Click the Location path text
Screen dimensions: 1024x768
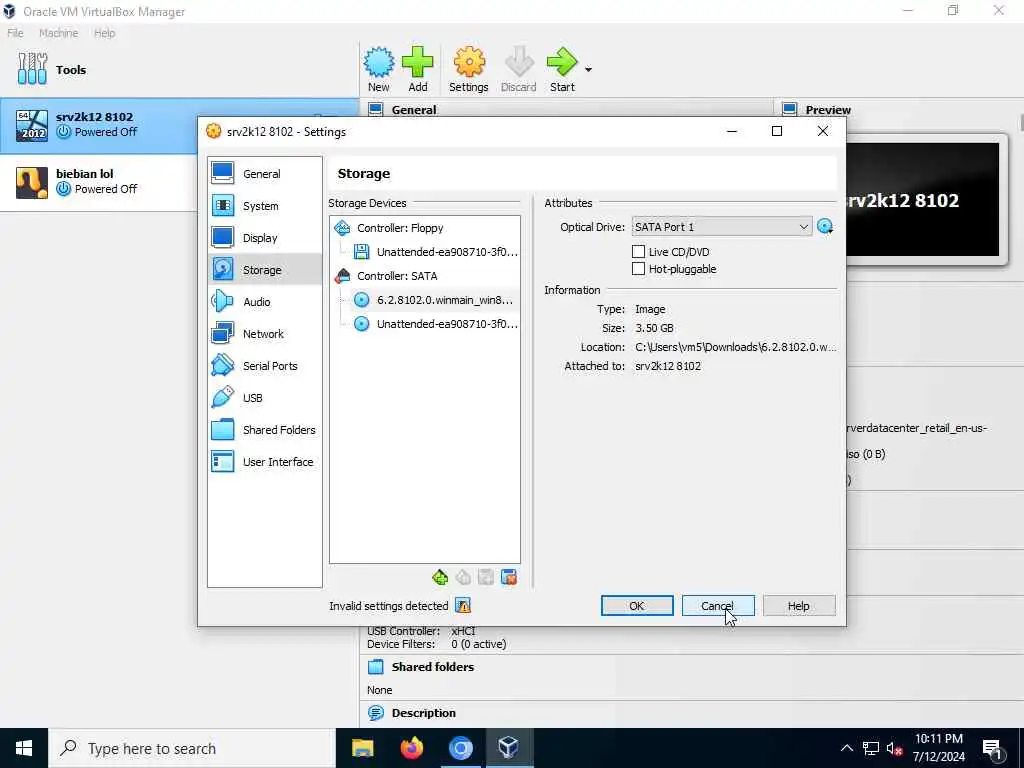(x=735, y=347)
